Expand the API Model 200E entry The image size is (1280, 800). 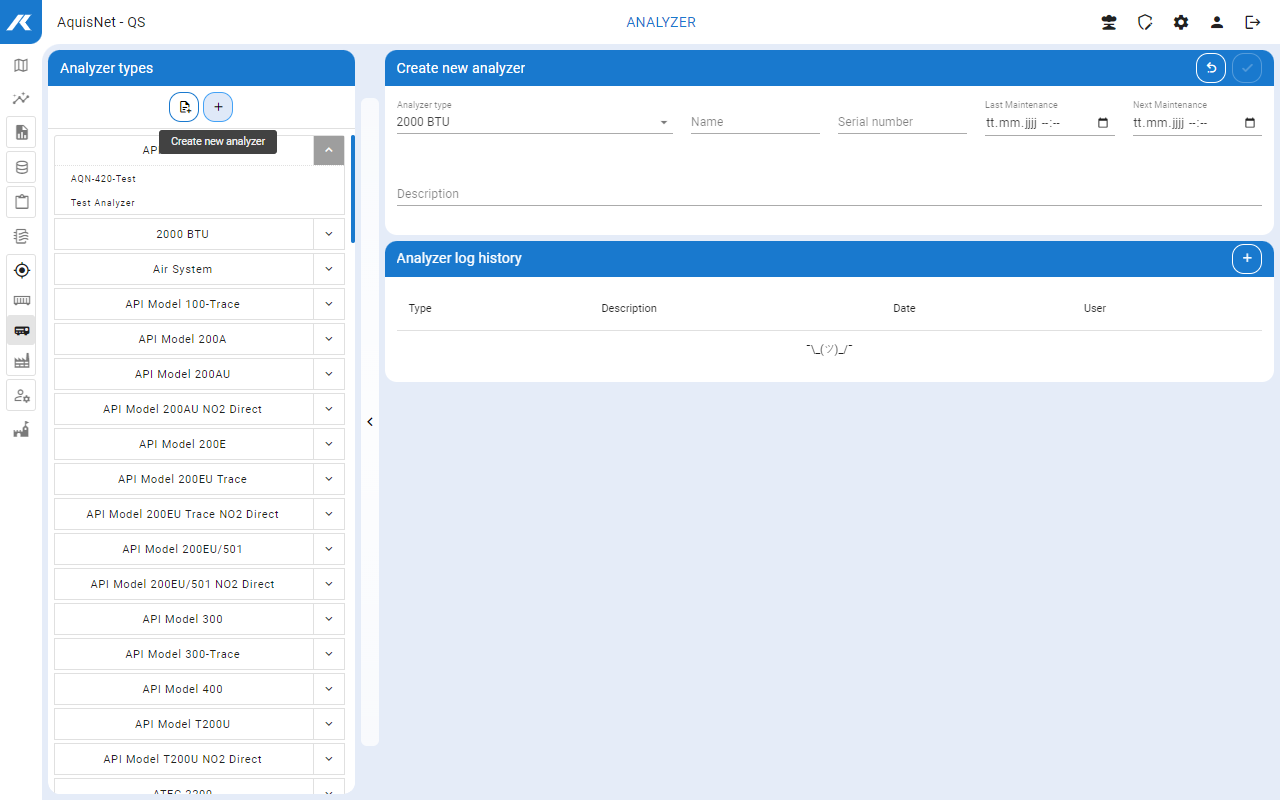(x=329, y=444)
